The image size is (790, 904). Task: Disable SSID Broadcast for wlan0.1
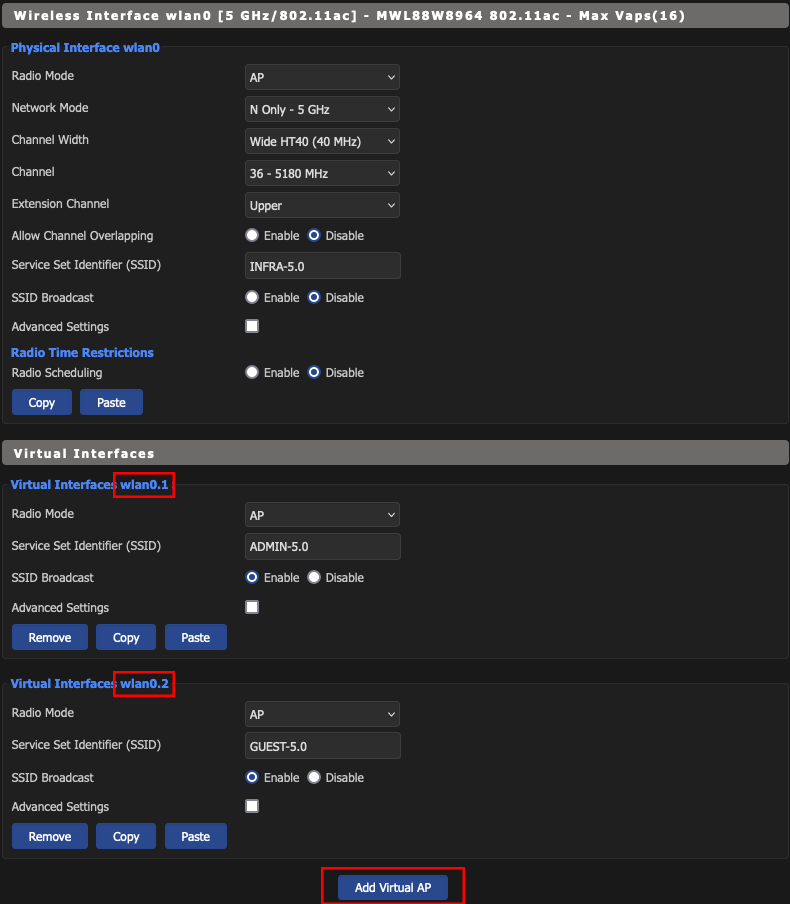[x=314, y=578]
